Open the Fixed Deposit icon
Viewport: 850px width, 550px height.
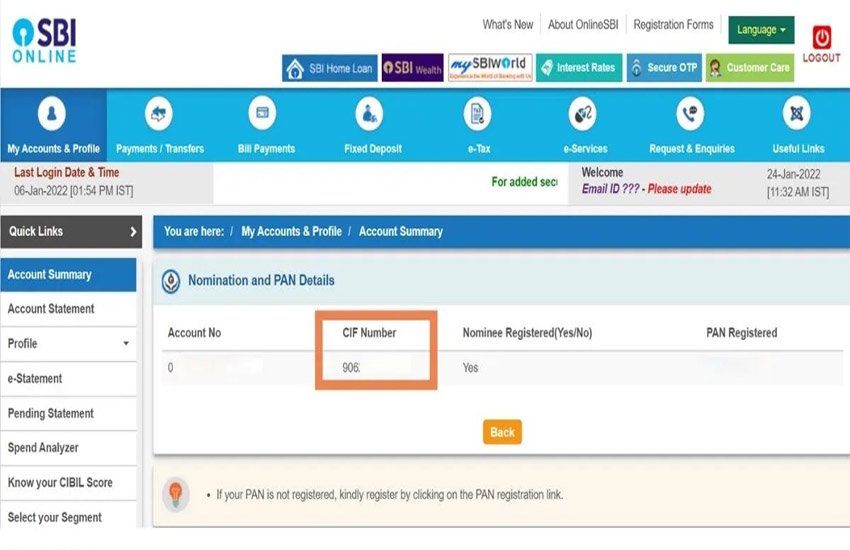pyautogui.click(x=372, y=114)
